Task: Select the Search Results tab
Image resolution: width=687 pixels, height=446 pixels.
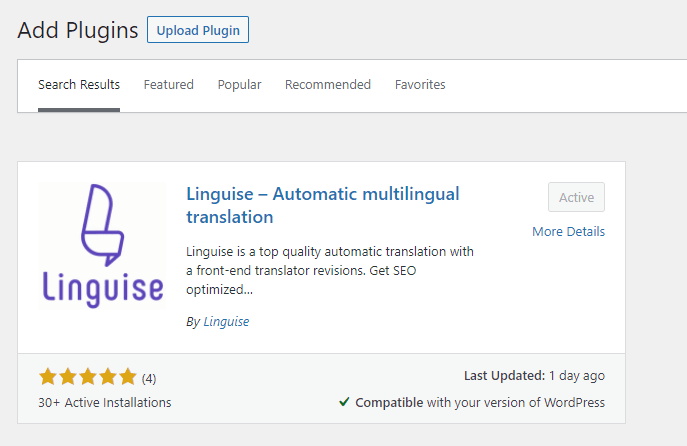Action: click(79, 85)
